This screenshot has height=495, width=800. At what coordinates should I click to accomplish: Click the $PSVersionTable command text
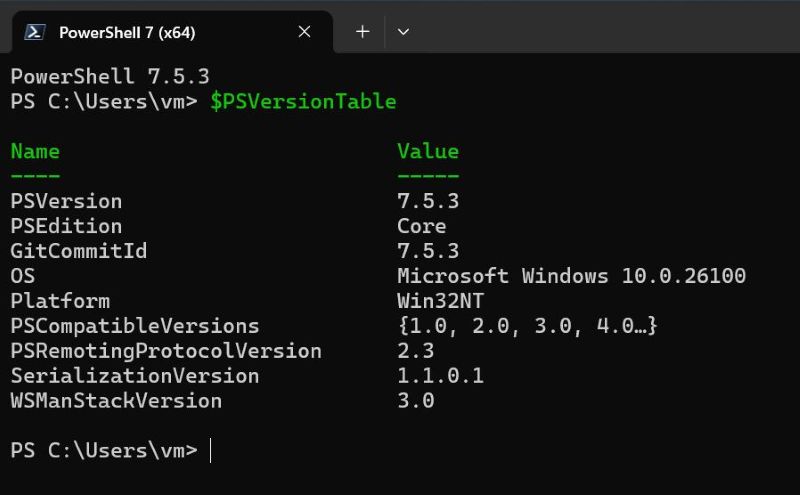click(303, 101)
